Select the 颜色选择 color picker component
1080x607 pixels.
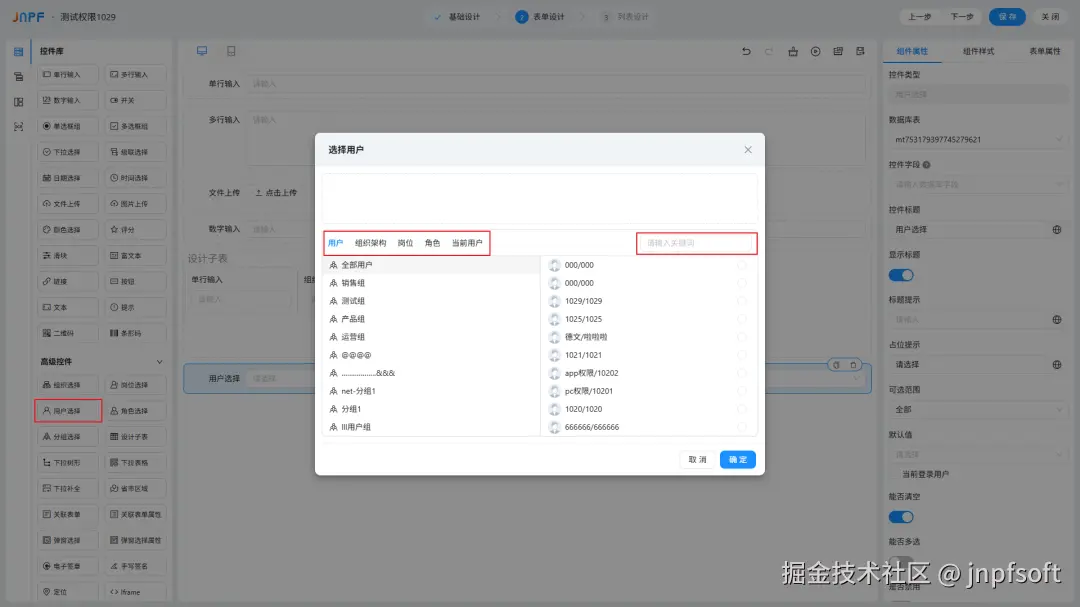(67, 229)
